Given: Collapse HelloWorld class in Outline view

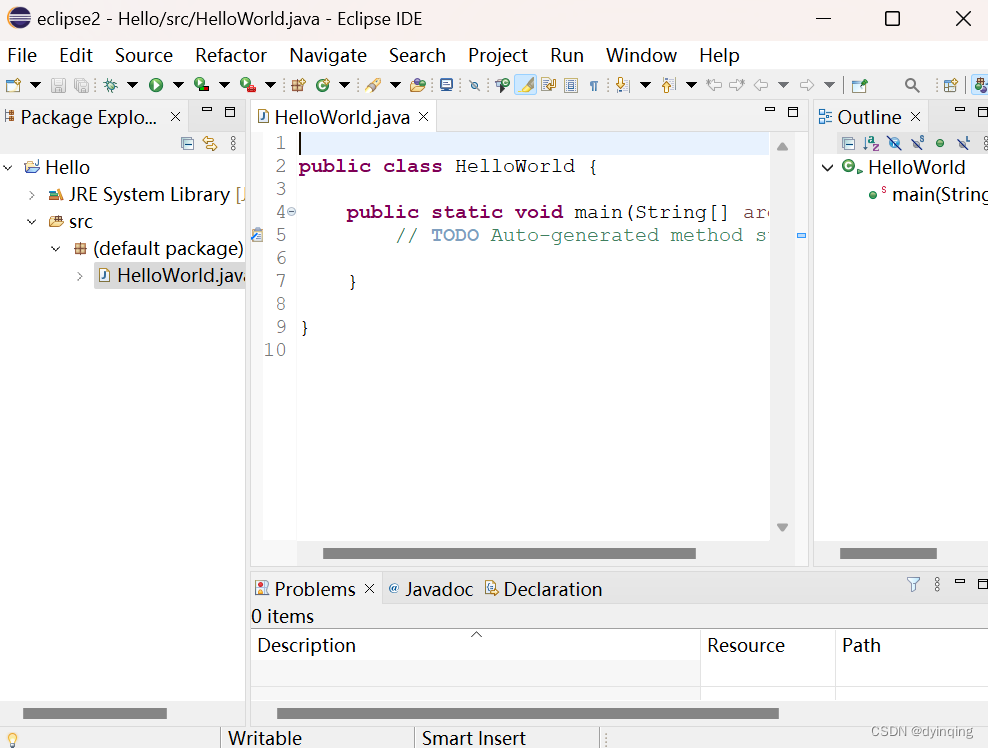Looking at the screenshot, I should [x=828, y=168].
